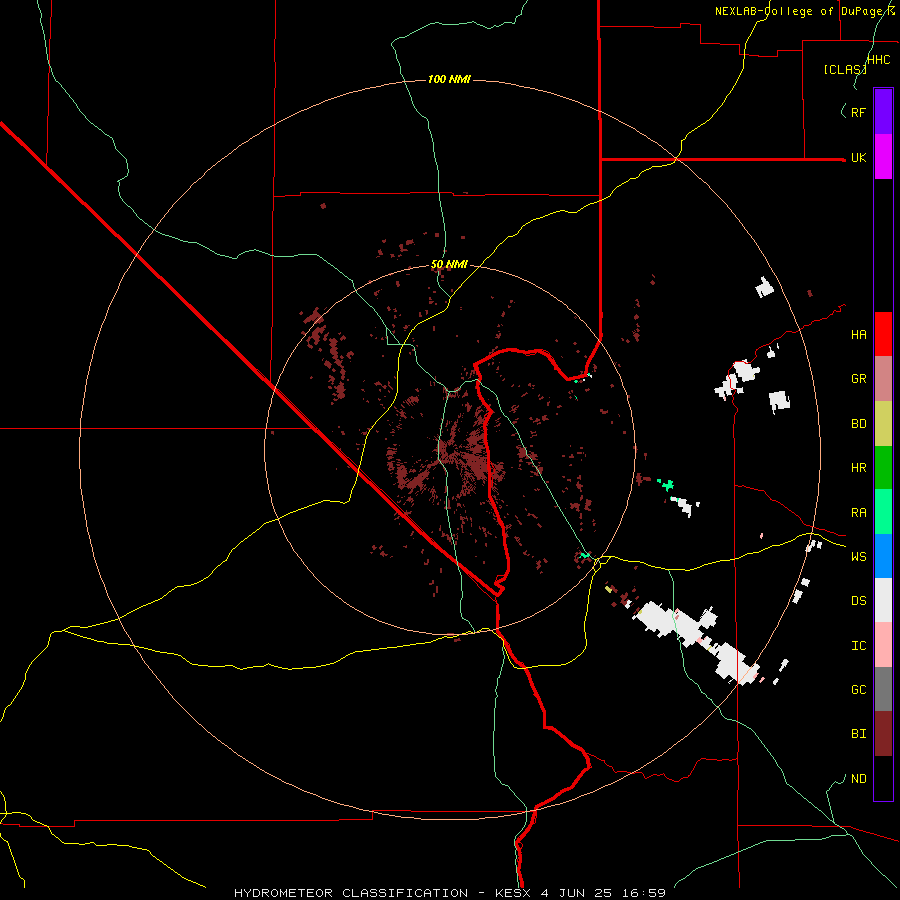Click the IC pink legend swatch

click(883, 645)
